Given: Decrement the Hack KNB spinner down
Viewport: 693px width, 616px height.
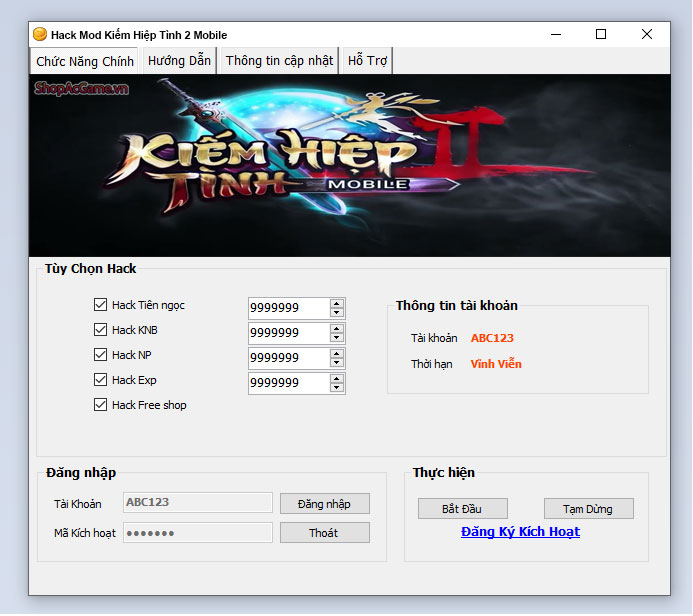Looking at the screenshot, I should tap(337, 338).
